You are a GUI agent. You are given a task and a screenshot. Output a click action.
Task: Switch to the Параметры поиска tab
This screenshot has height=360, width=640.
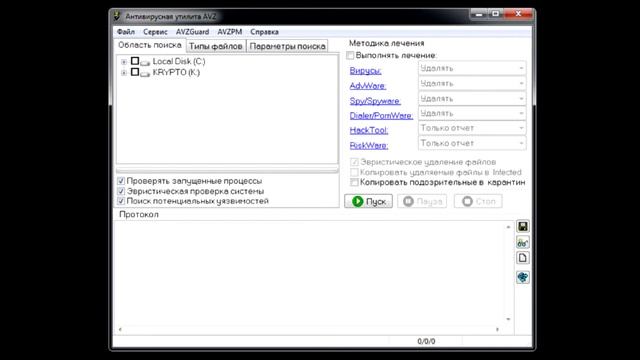287,47
